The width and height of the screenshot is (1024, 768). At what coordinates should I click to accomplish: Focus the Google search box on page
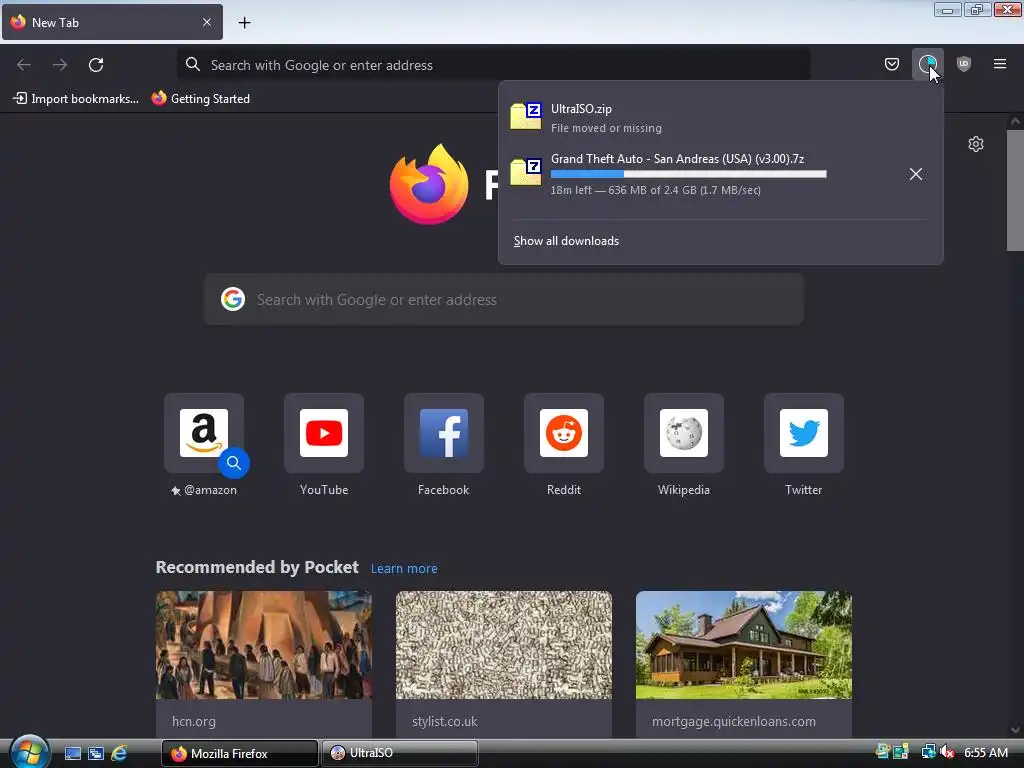[x=504, y=299]
